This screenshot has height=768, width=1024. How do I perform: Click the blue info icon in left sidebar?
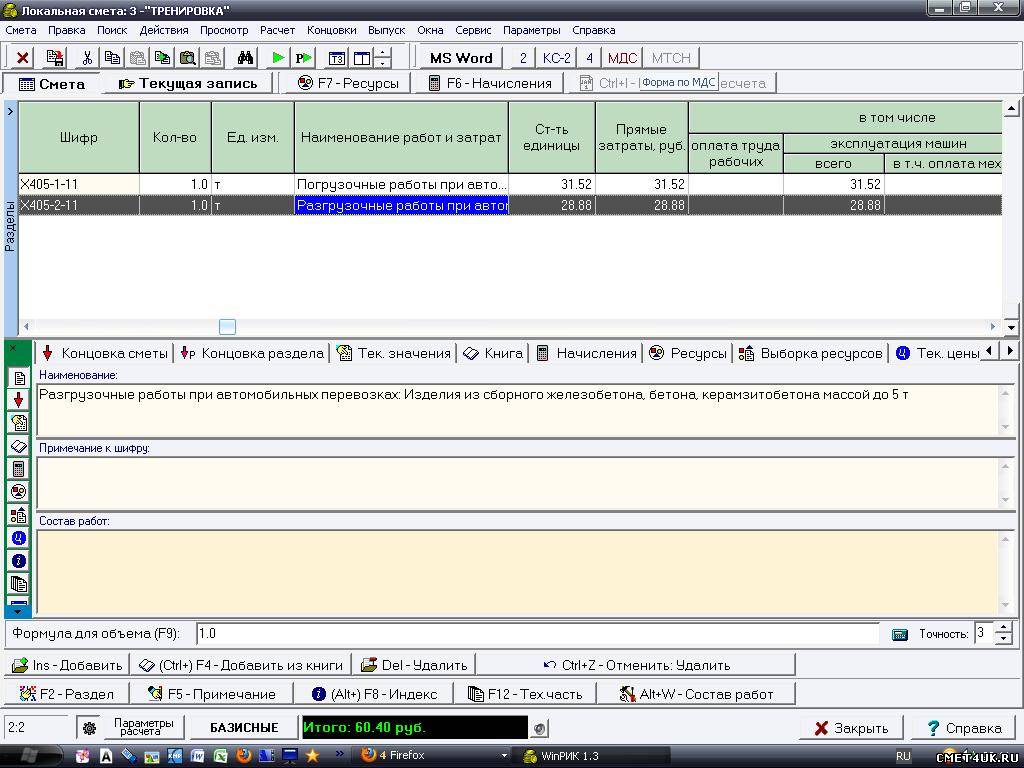click(18, 561)
